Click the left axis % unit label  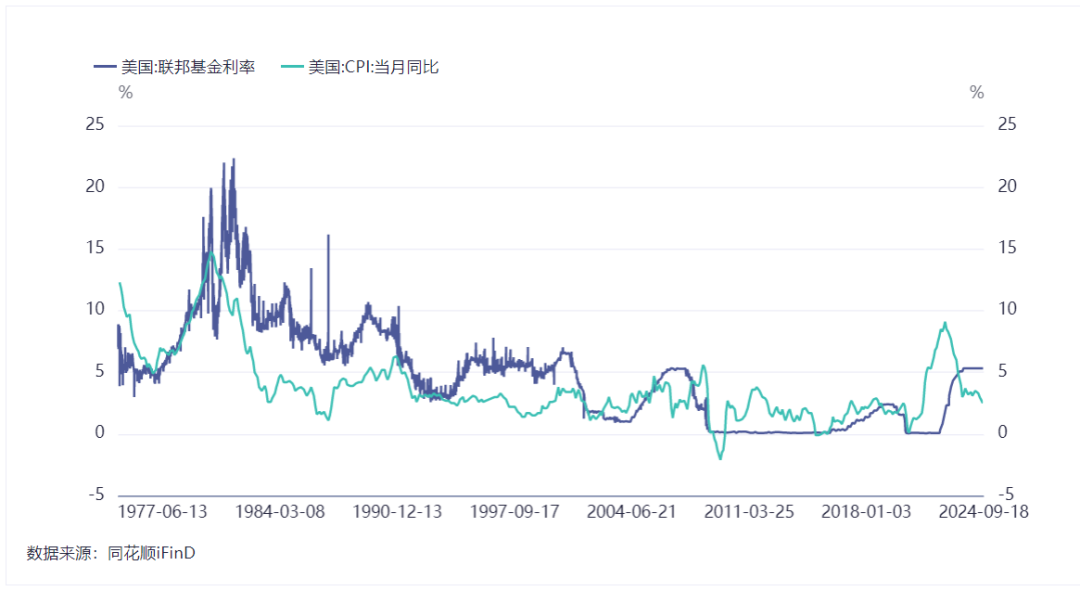(125, 92)
